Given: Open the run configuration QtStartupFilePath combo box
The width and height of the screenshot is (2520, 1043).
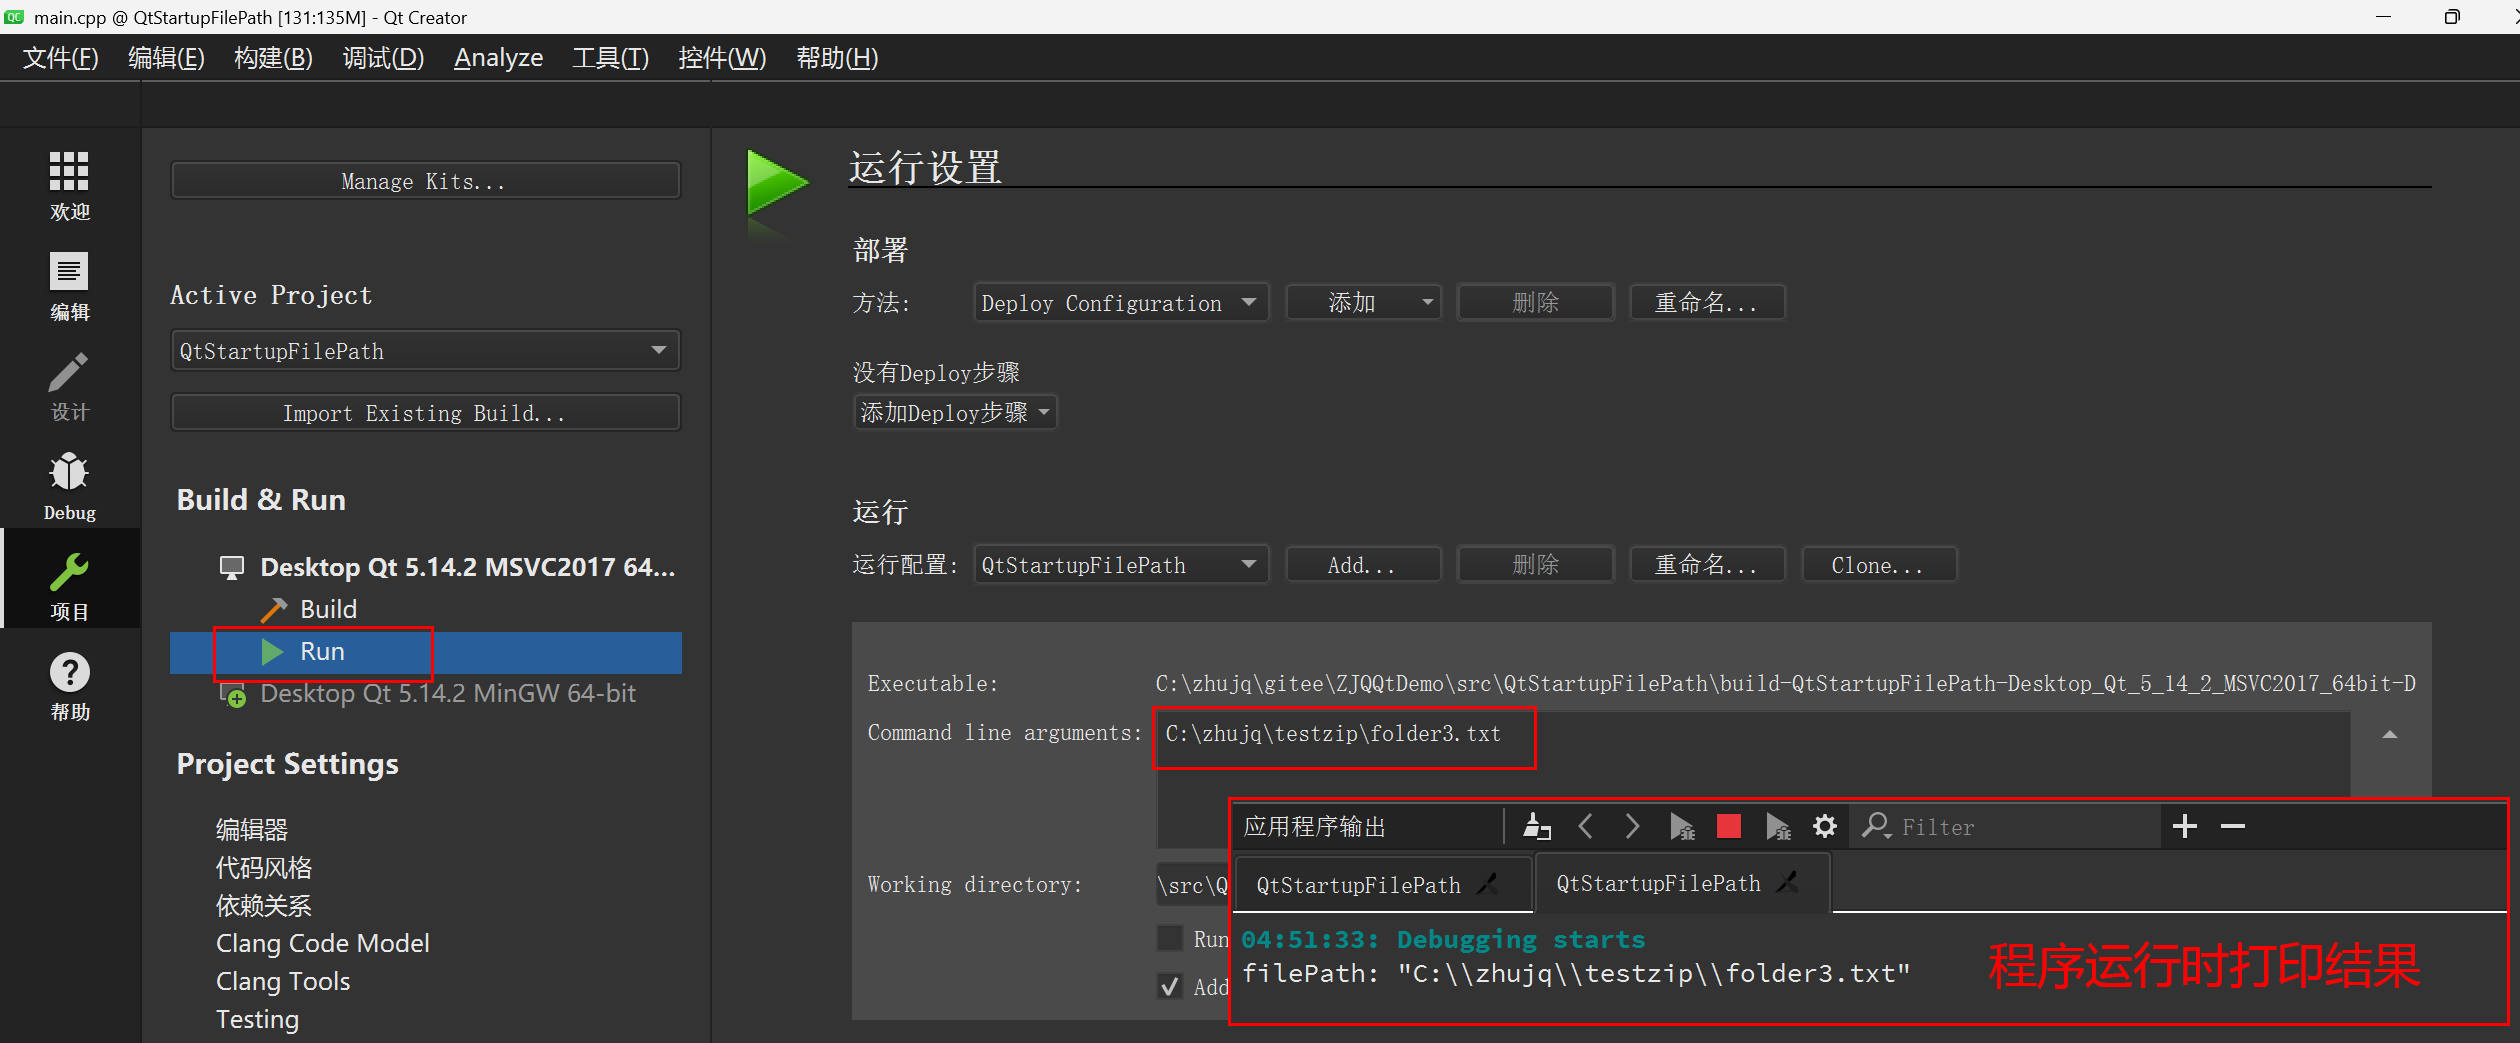Looking at the screenshot, I should click(x=1120, y=565).
